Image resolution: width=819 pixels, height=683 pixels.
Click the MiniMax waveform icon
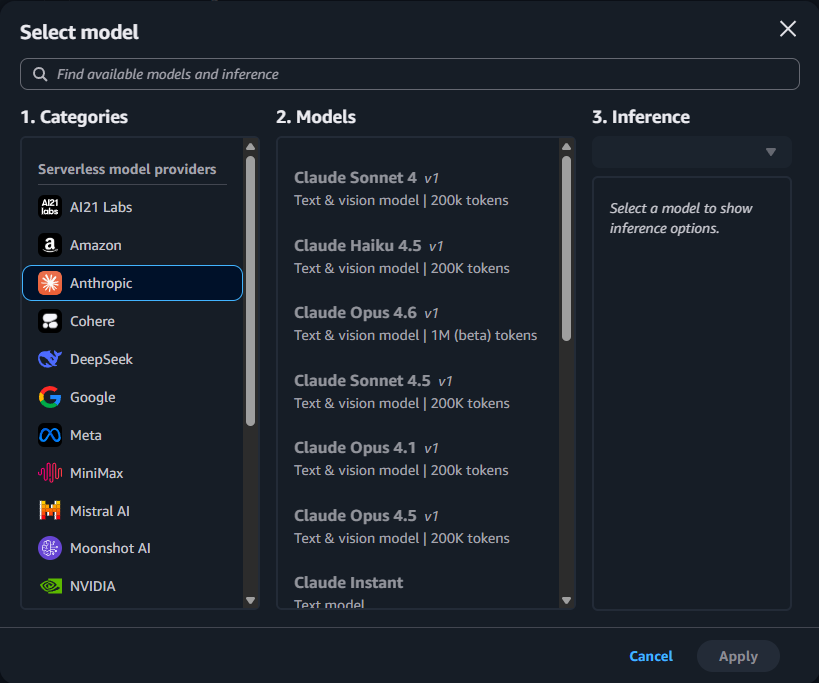click(x=50, y=473)
